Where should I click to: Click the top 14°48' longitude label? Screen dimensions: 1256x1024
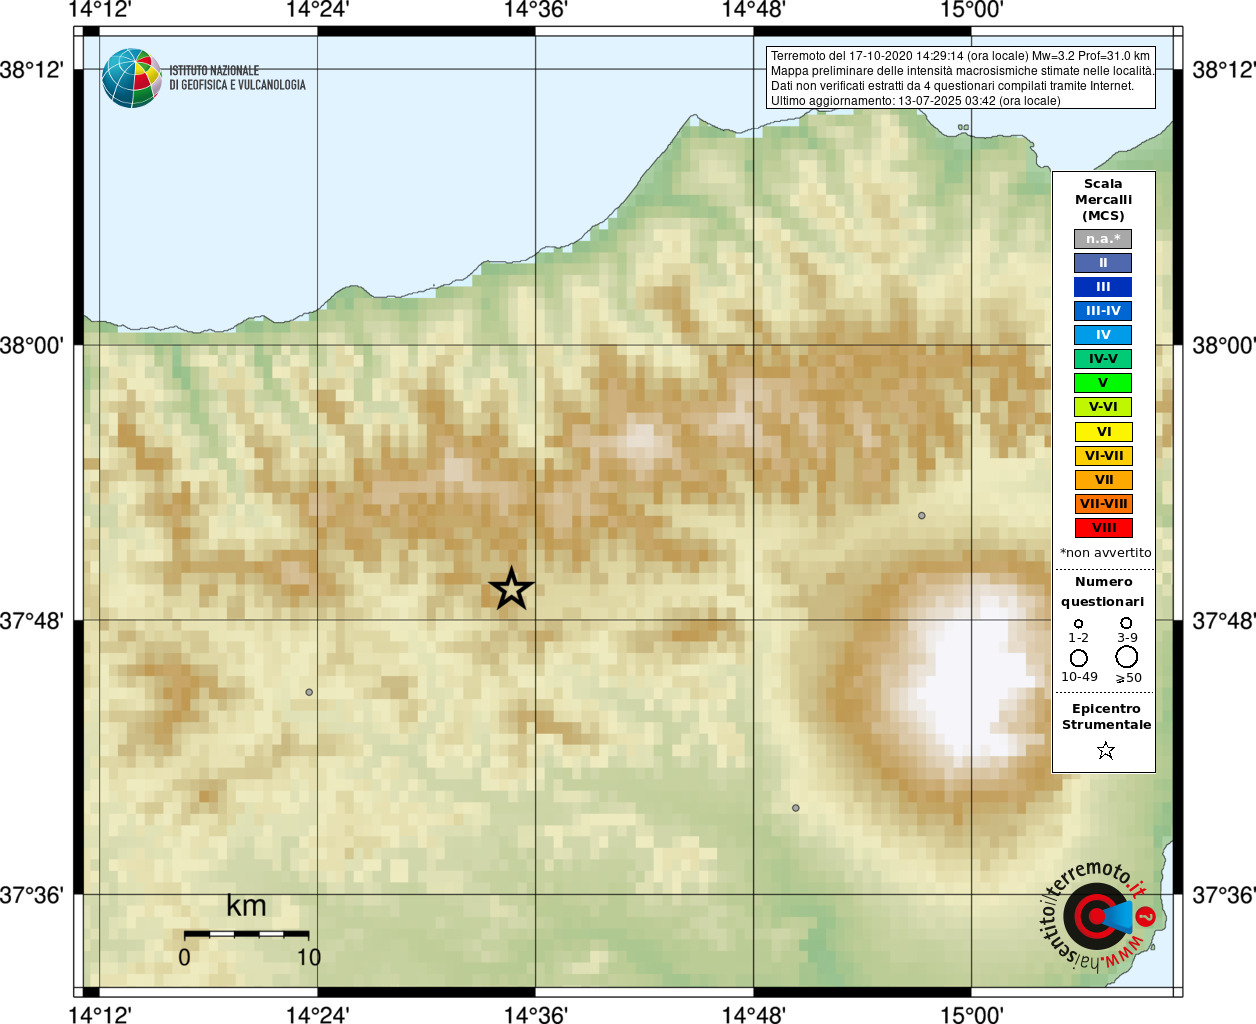(754, 10)
